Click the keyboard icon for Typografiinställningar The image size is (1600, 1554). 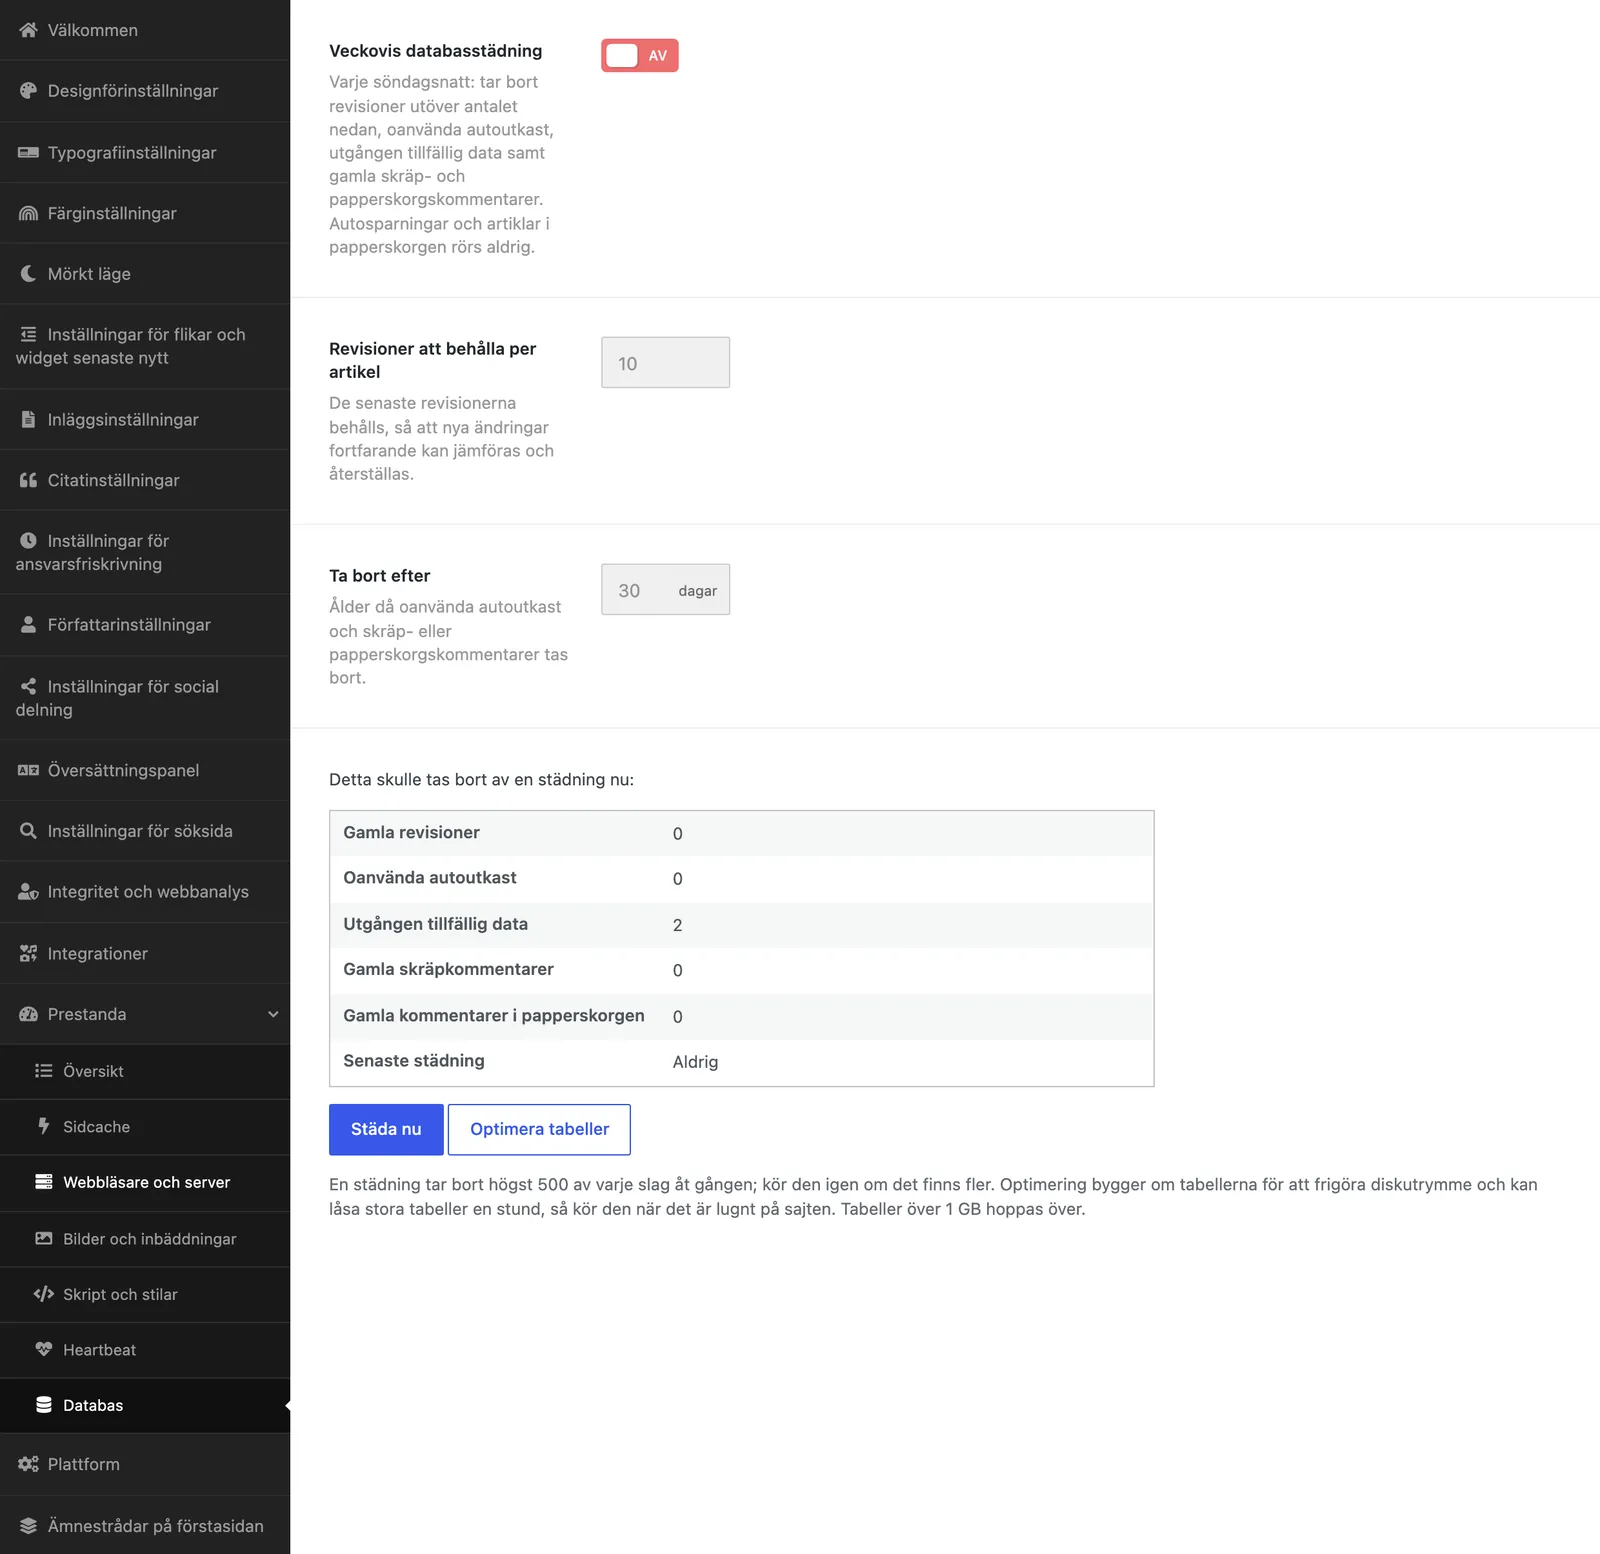[x=28, y=152]
